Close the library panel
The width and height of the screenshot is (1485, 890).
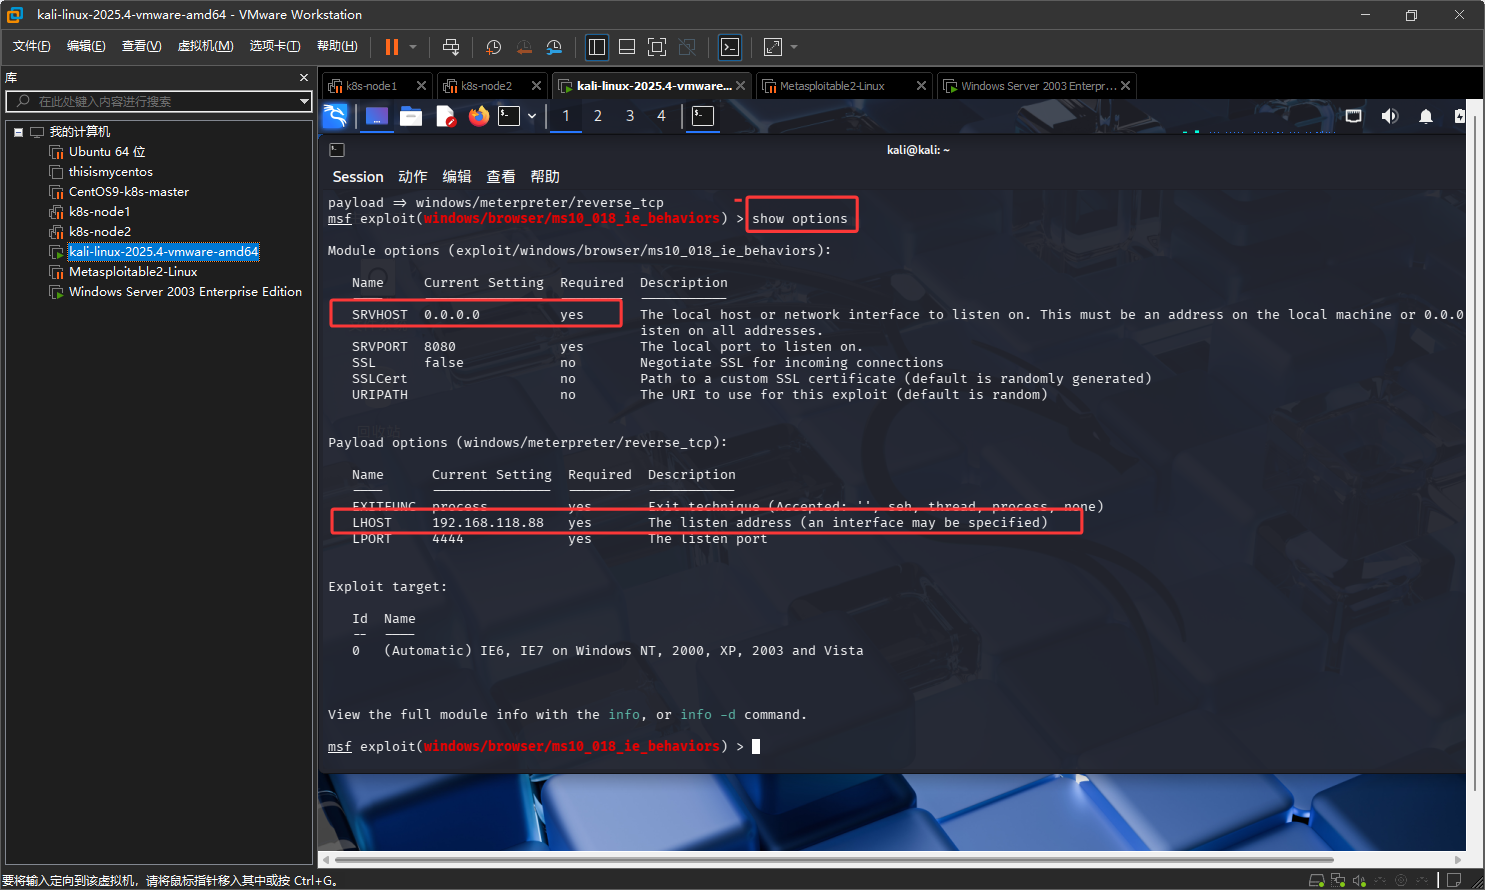(304, 77)
